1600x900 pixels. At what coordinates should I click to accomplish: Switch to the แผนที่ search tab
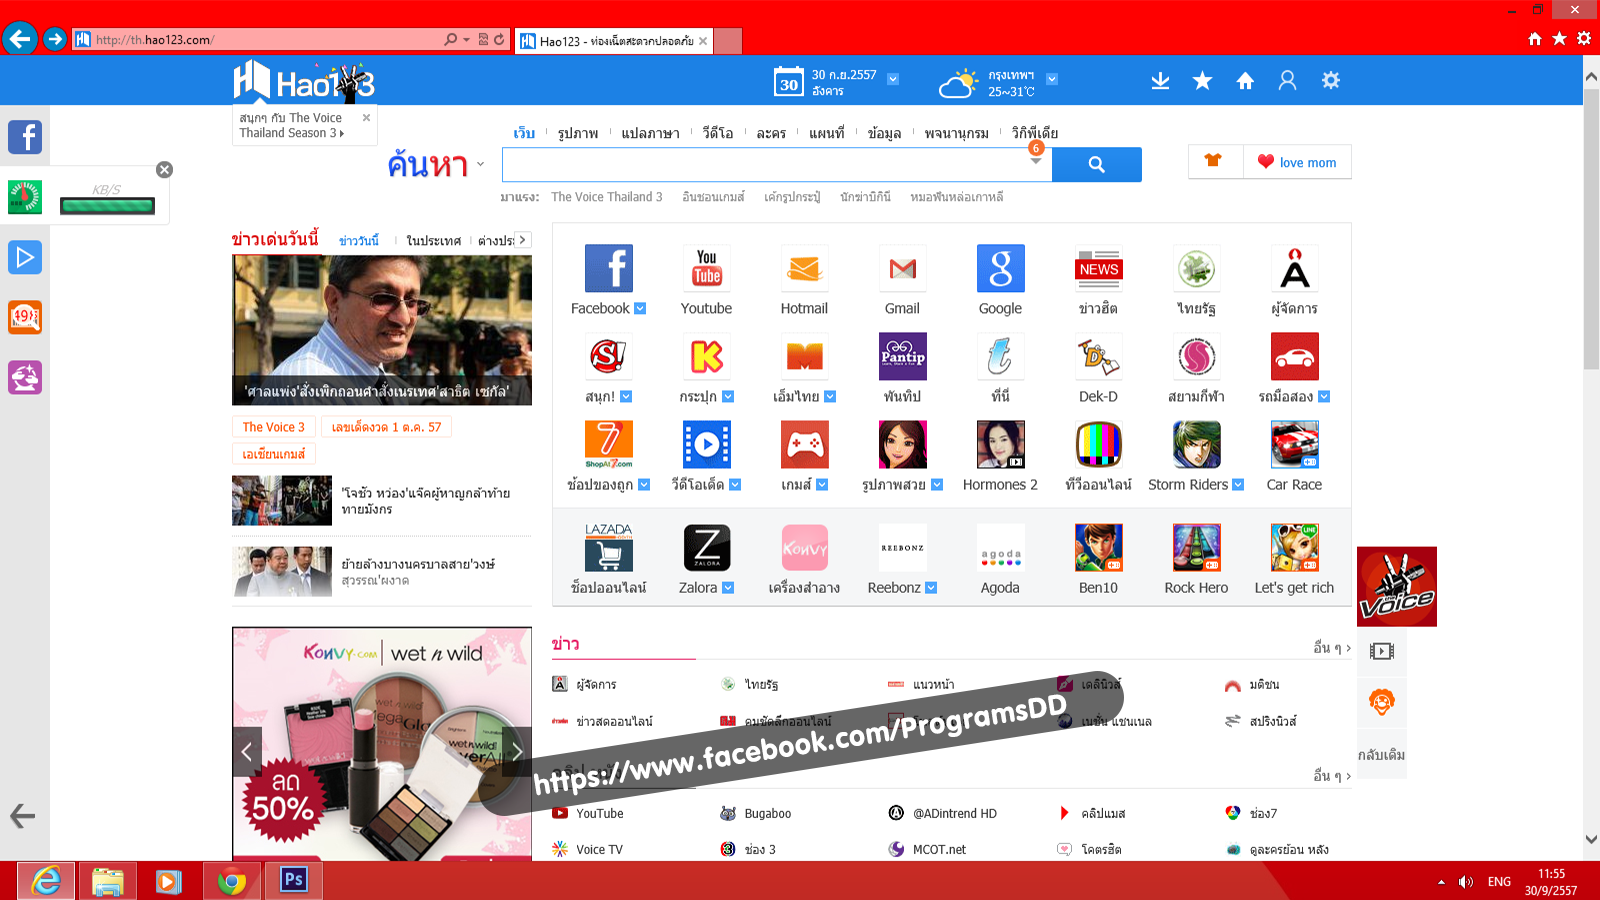[x=826, y=133]
